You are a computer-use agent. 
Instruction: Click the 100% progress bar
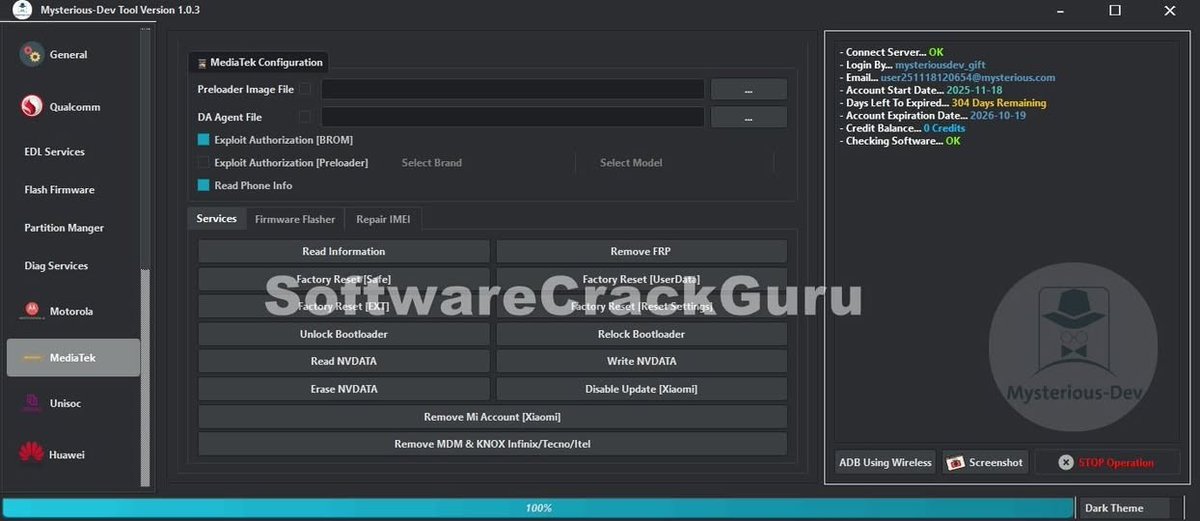538,508
